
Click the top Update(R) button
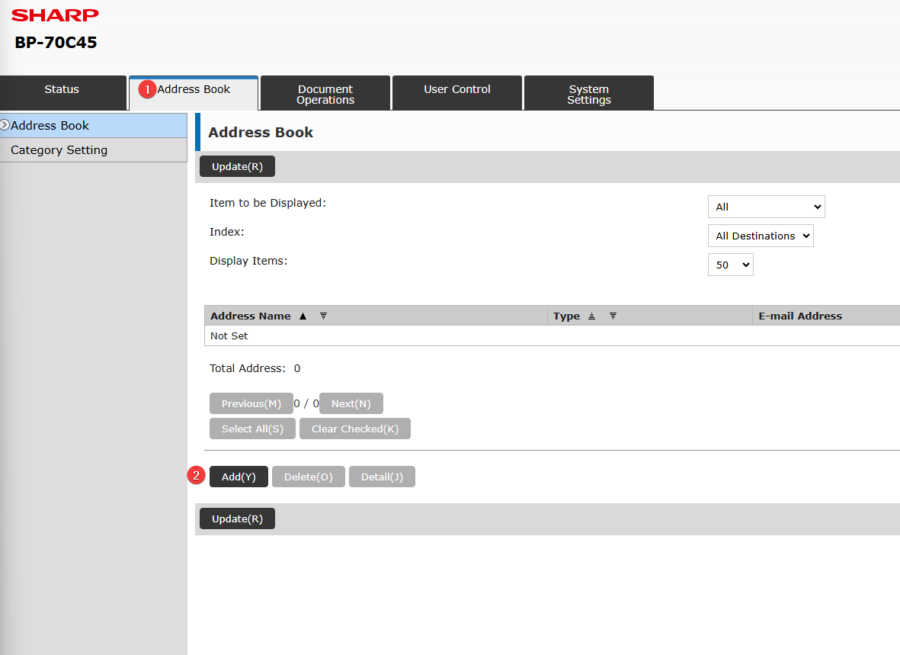click(x=237, y=167)
